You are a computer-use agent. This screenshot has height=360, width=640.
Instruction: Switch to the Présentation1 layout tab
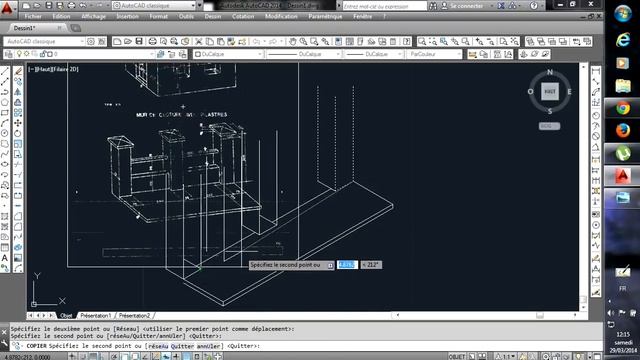pos(96,316)
